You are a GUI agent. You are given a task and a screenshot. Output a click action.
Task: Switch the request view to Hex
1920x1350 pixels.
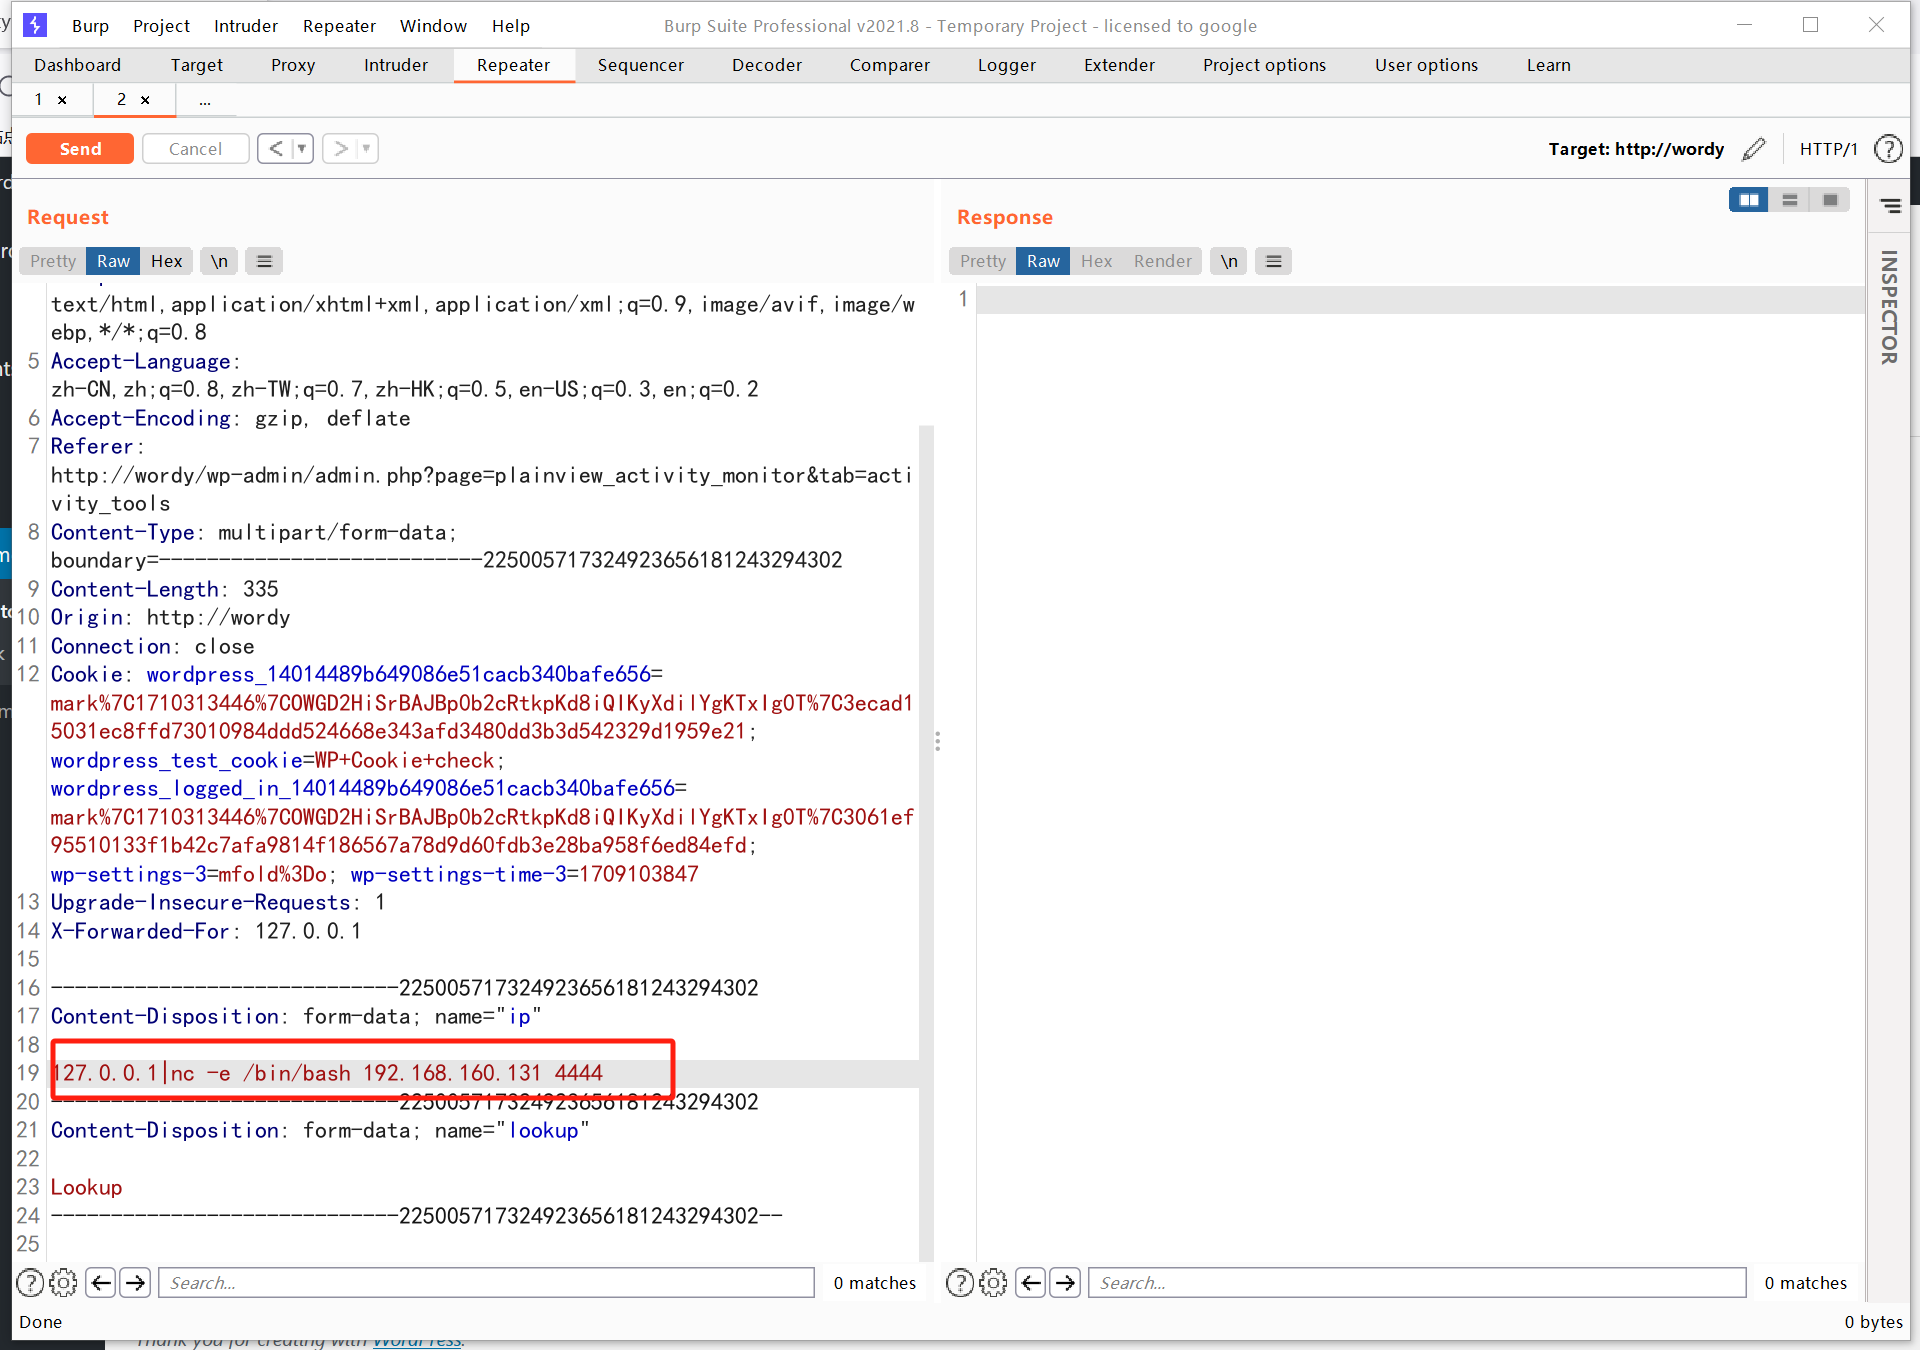point(166,261)
